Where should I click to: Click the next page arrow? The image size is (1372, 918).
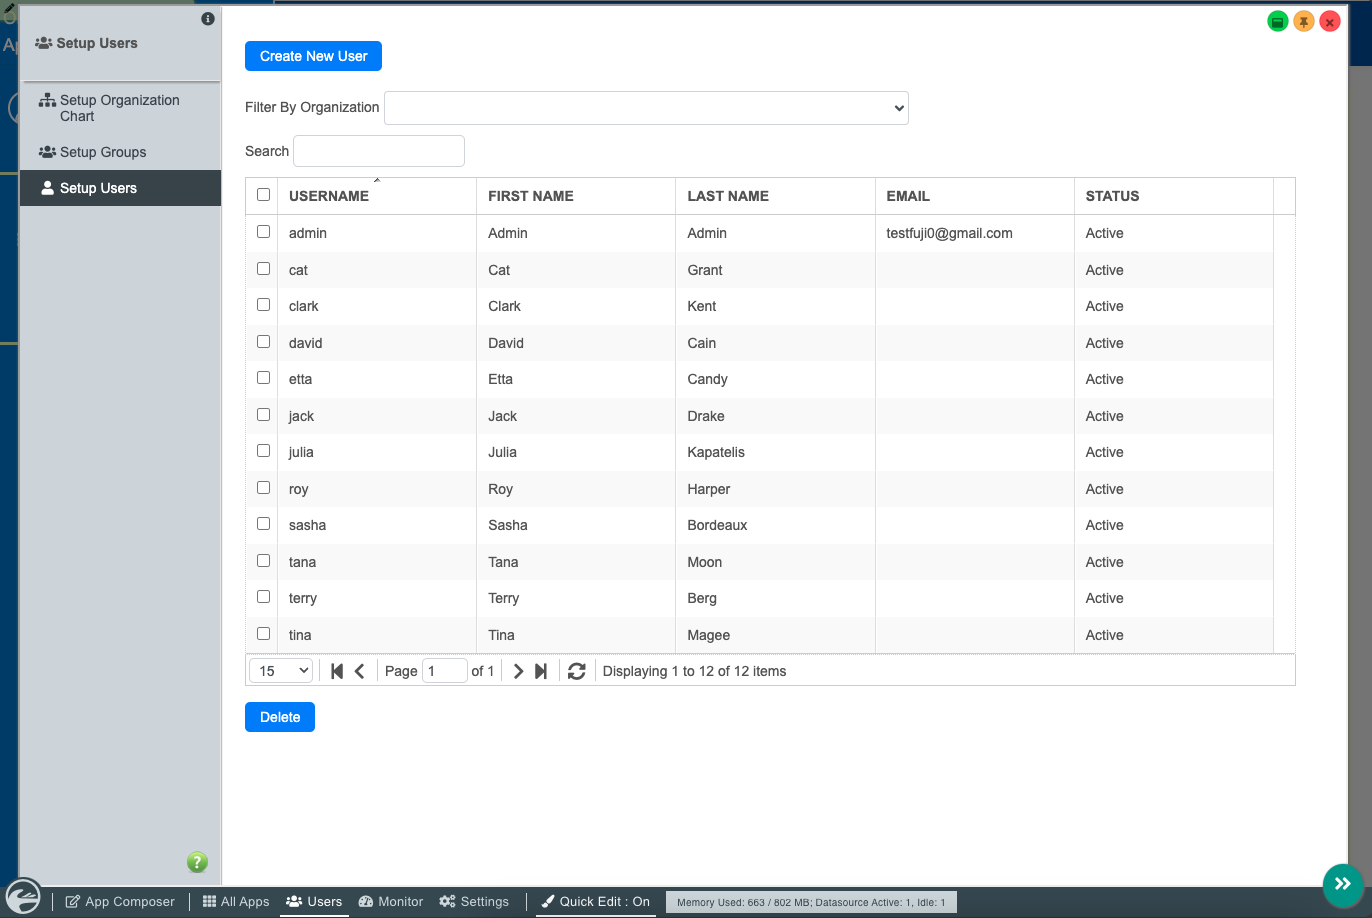click(x=518, y=671)
